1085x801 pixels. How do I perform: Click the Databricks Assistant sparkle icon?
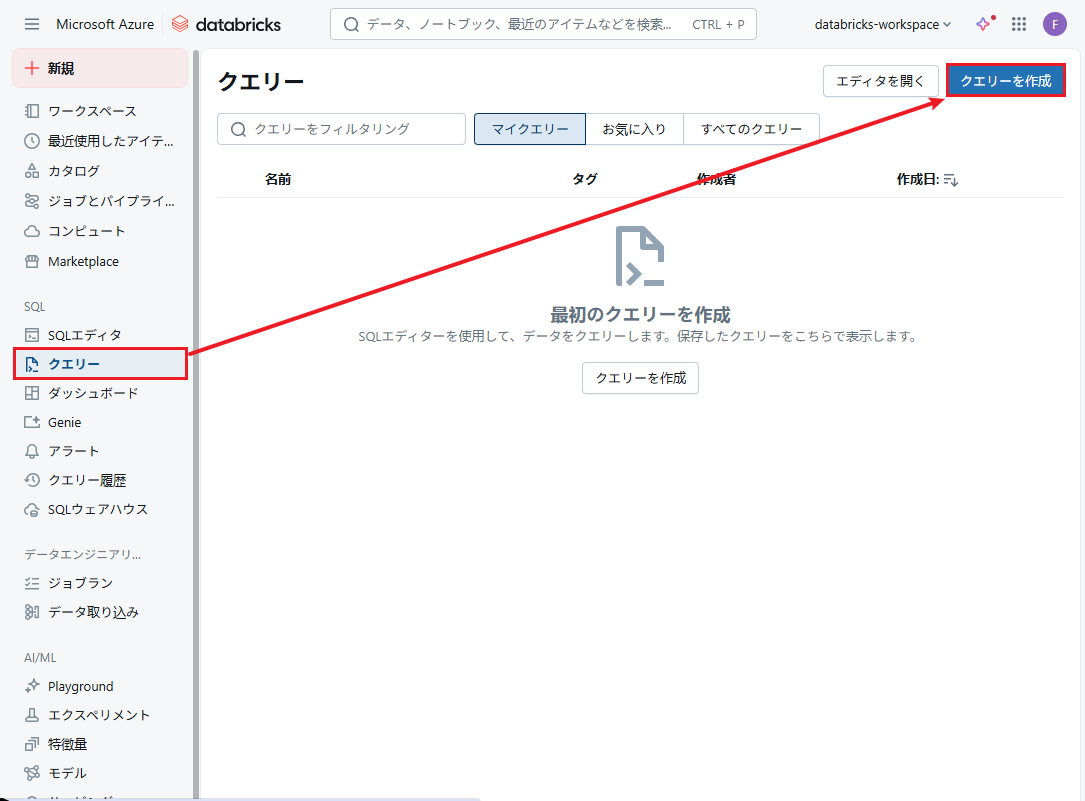984,24
